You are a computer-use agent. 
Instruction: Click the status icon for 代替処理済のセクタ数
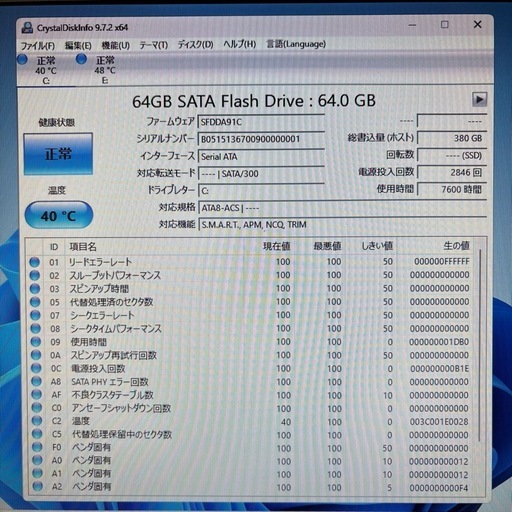pyautogui.click(x=35, y=302)
